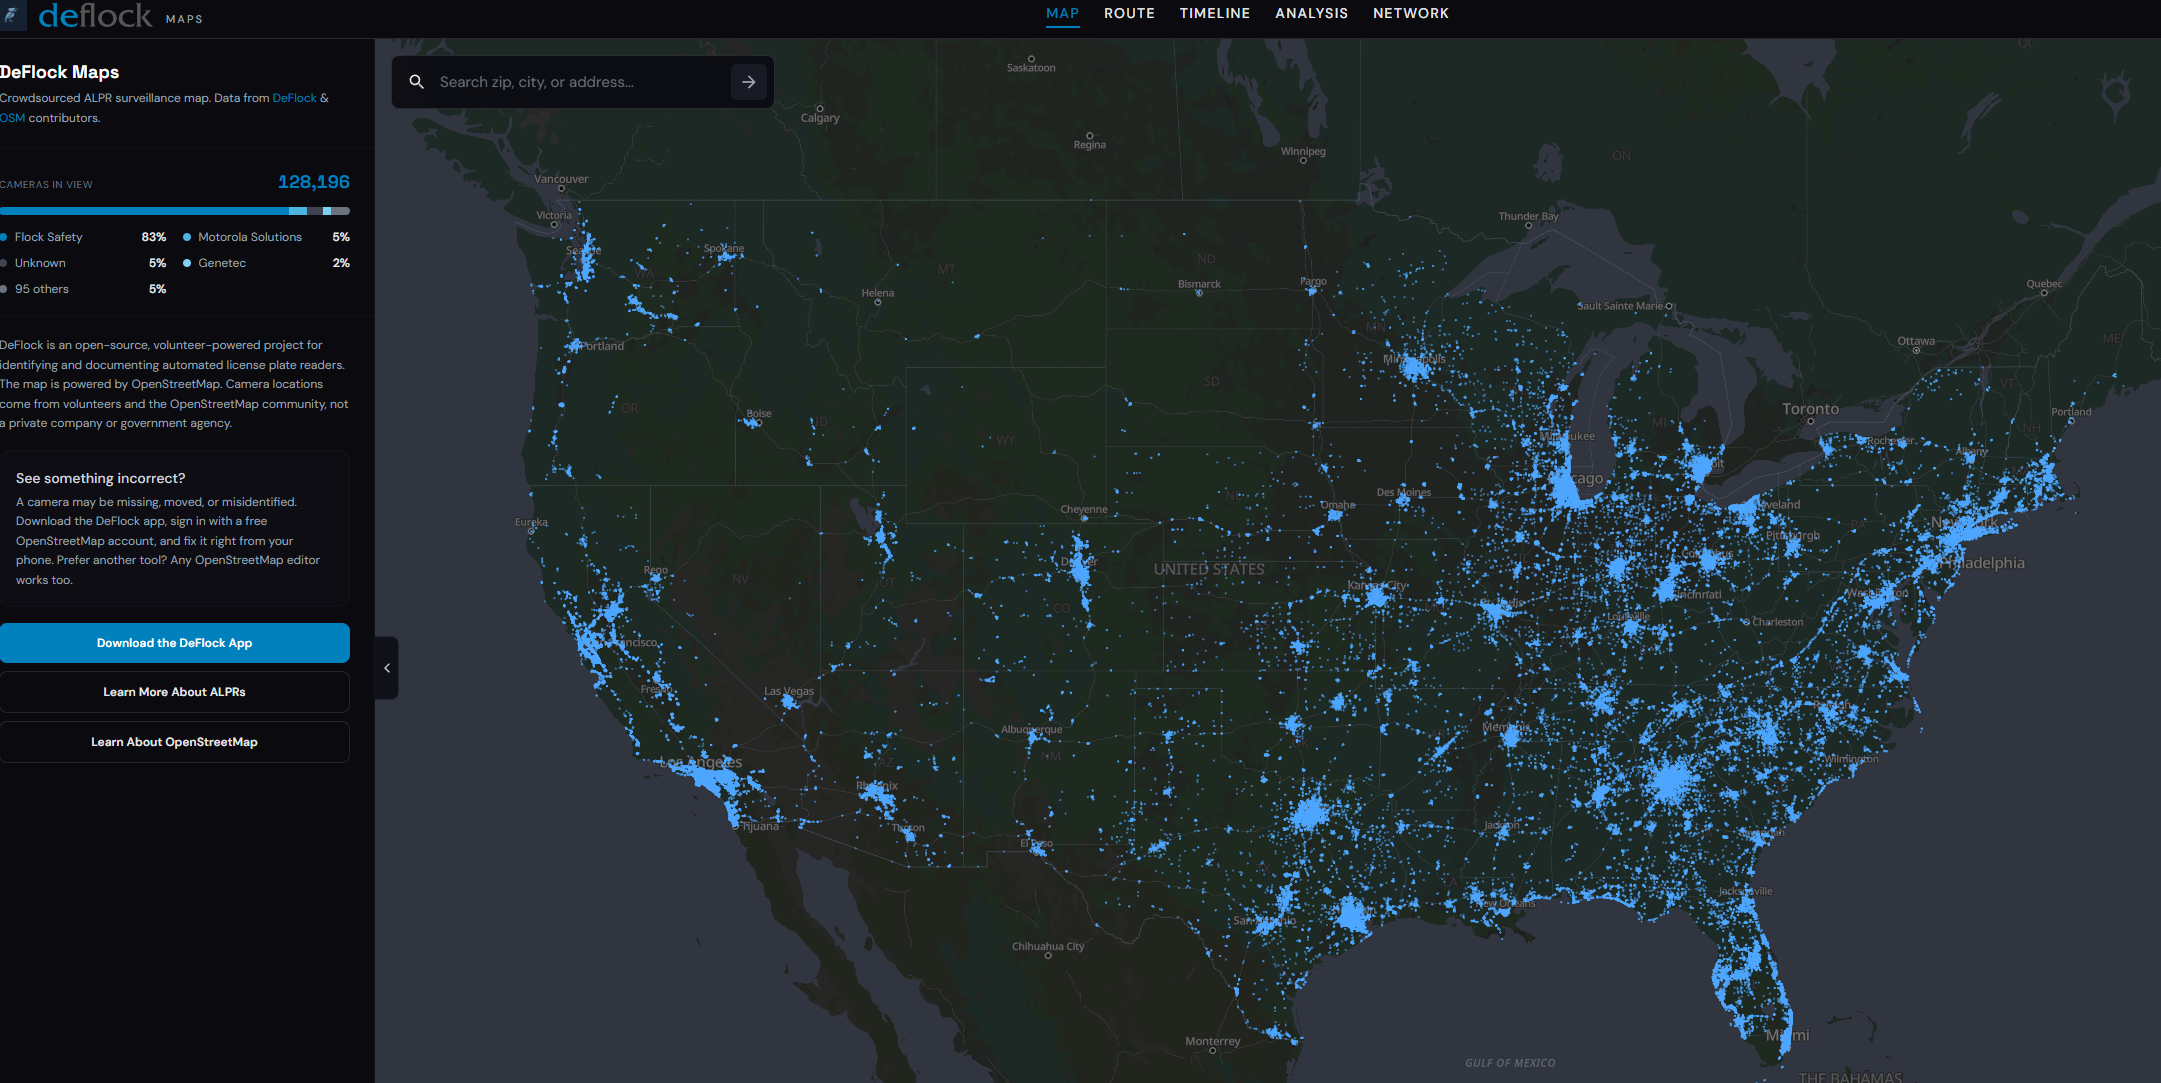Click the Quebec city label
Image resolution: width=2161 pixels, height=1083 pixels.
coord(2044,284)
